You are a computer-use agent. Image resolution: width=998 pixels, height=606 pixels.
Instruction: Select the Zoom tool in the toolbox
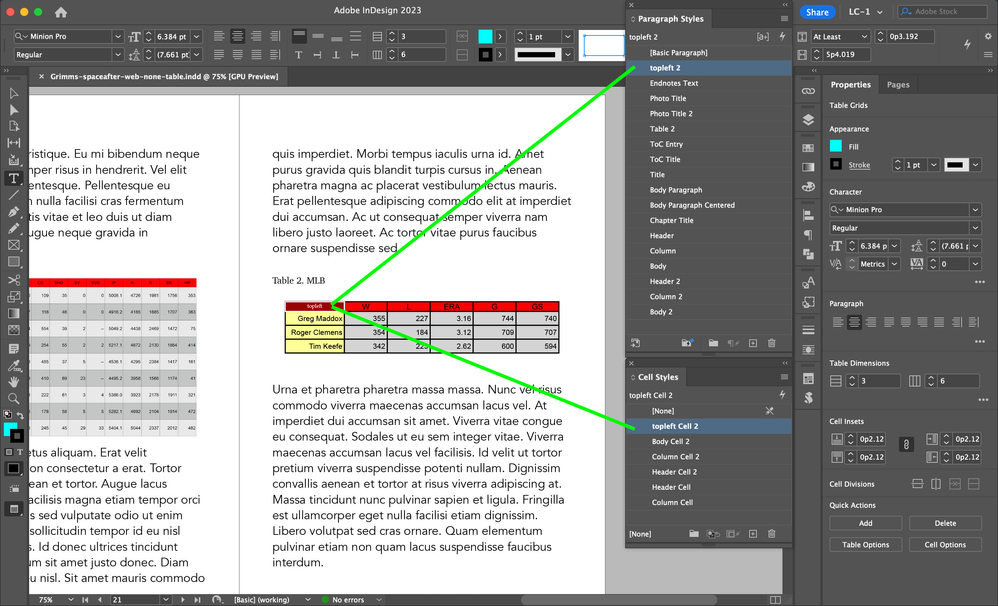pyautogui.click(x=14, y=398)
